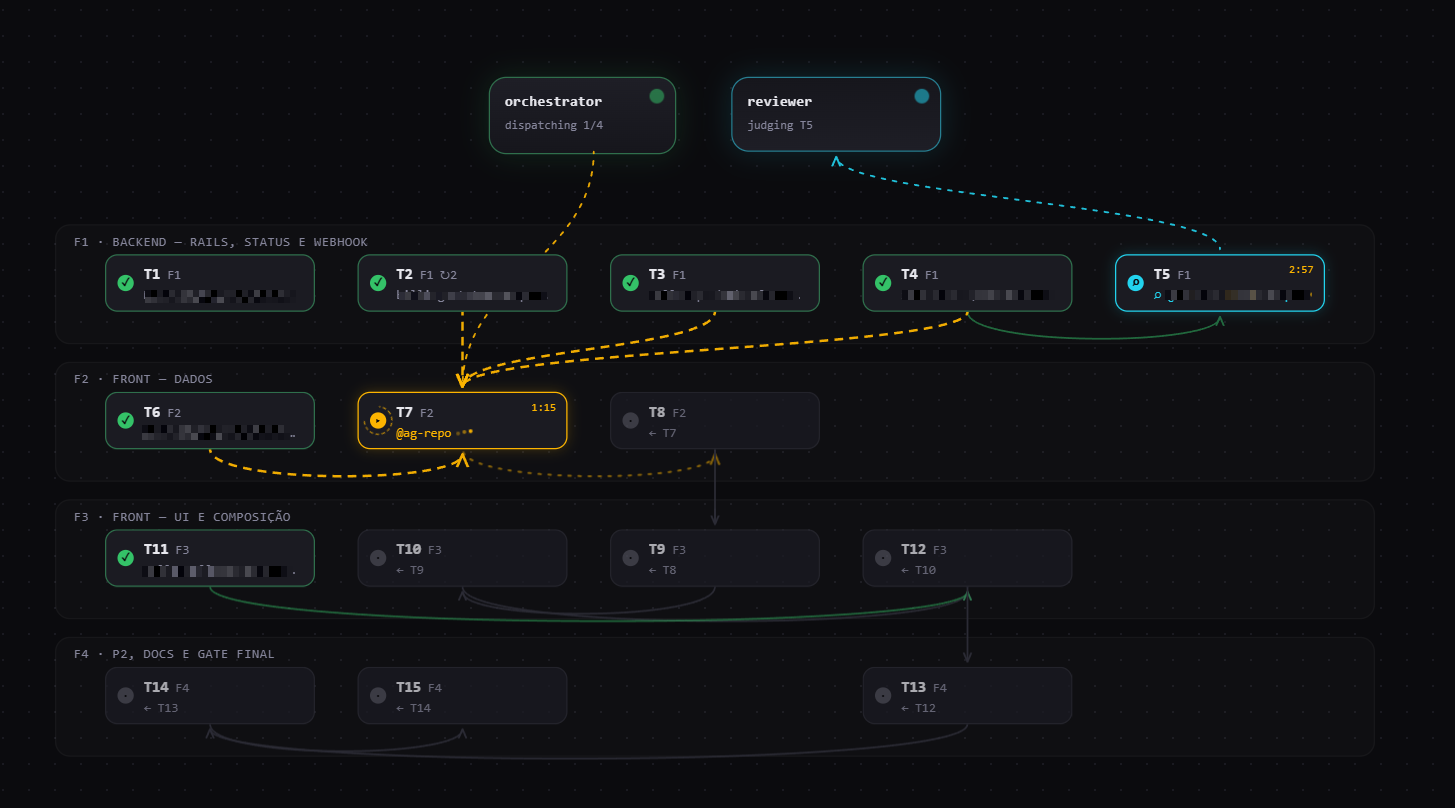Click the cyan review icon on T5
This screenshot has width=1455, height=808.
pos(1136,283)
